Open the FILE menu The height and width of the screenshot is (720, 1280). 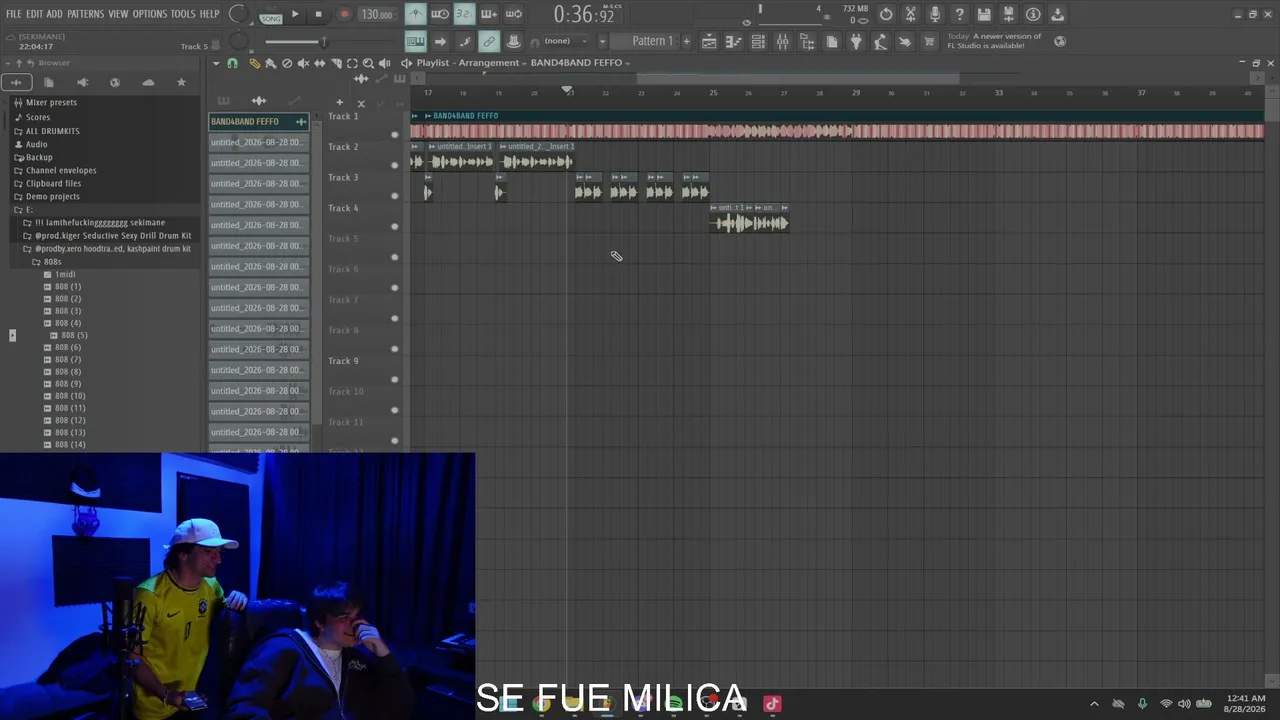tap(13, 14)
